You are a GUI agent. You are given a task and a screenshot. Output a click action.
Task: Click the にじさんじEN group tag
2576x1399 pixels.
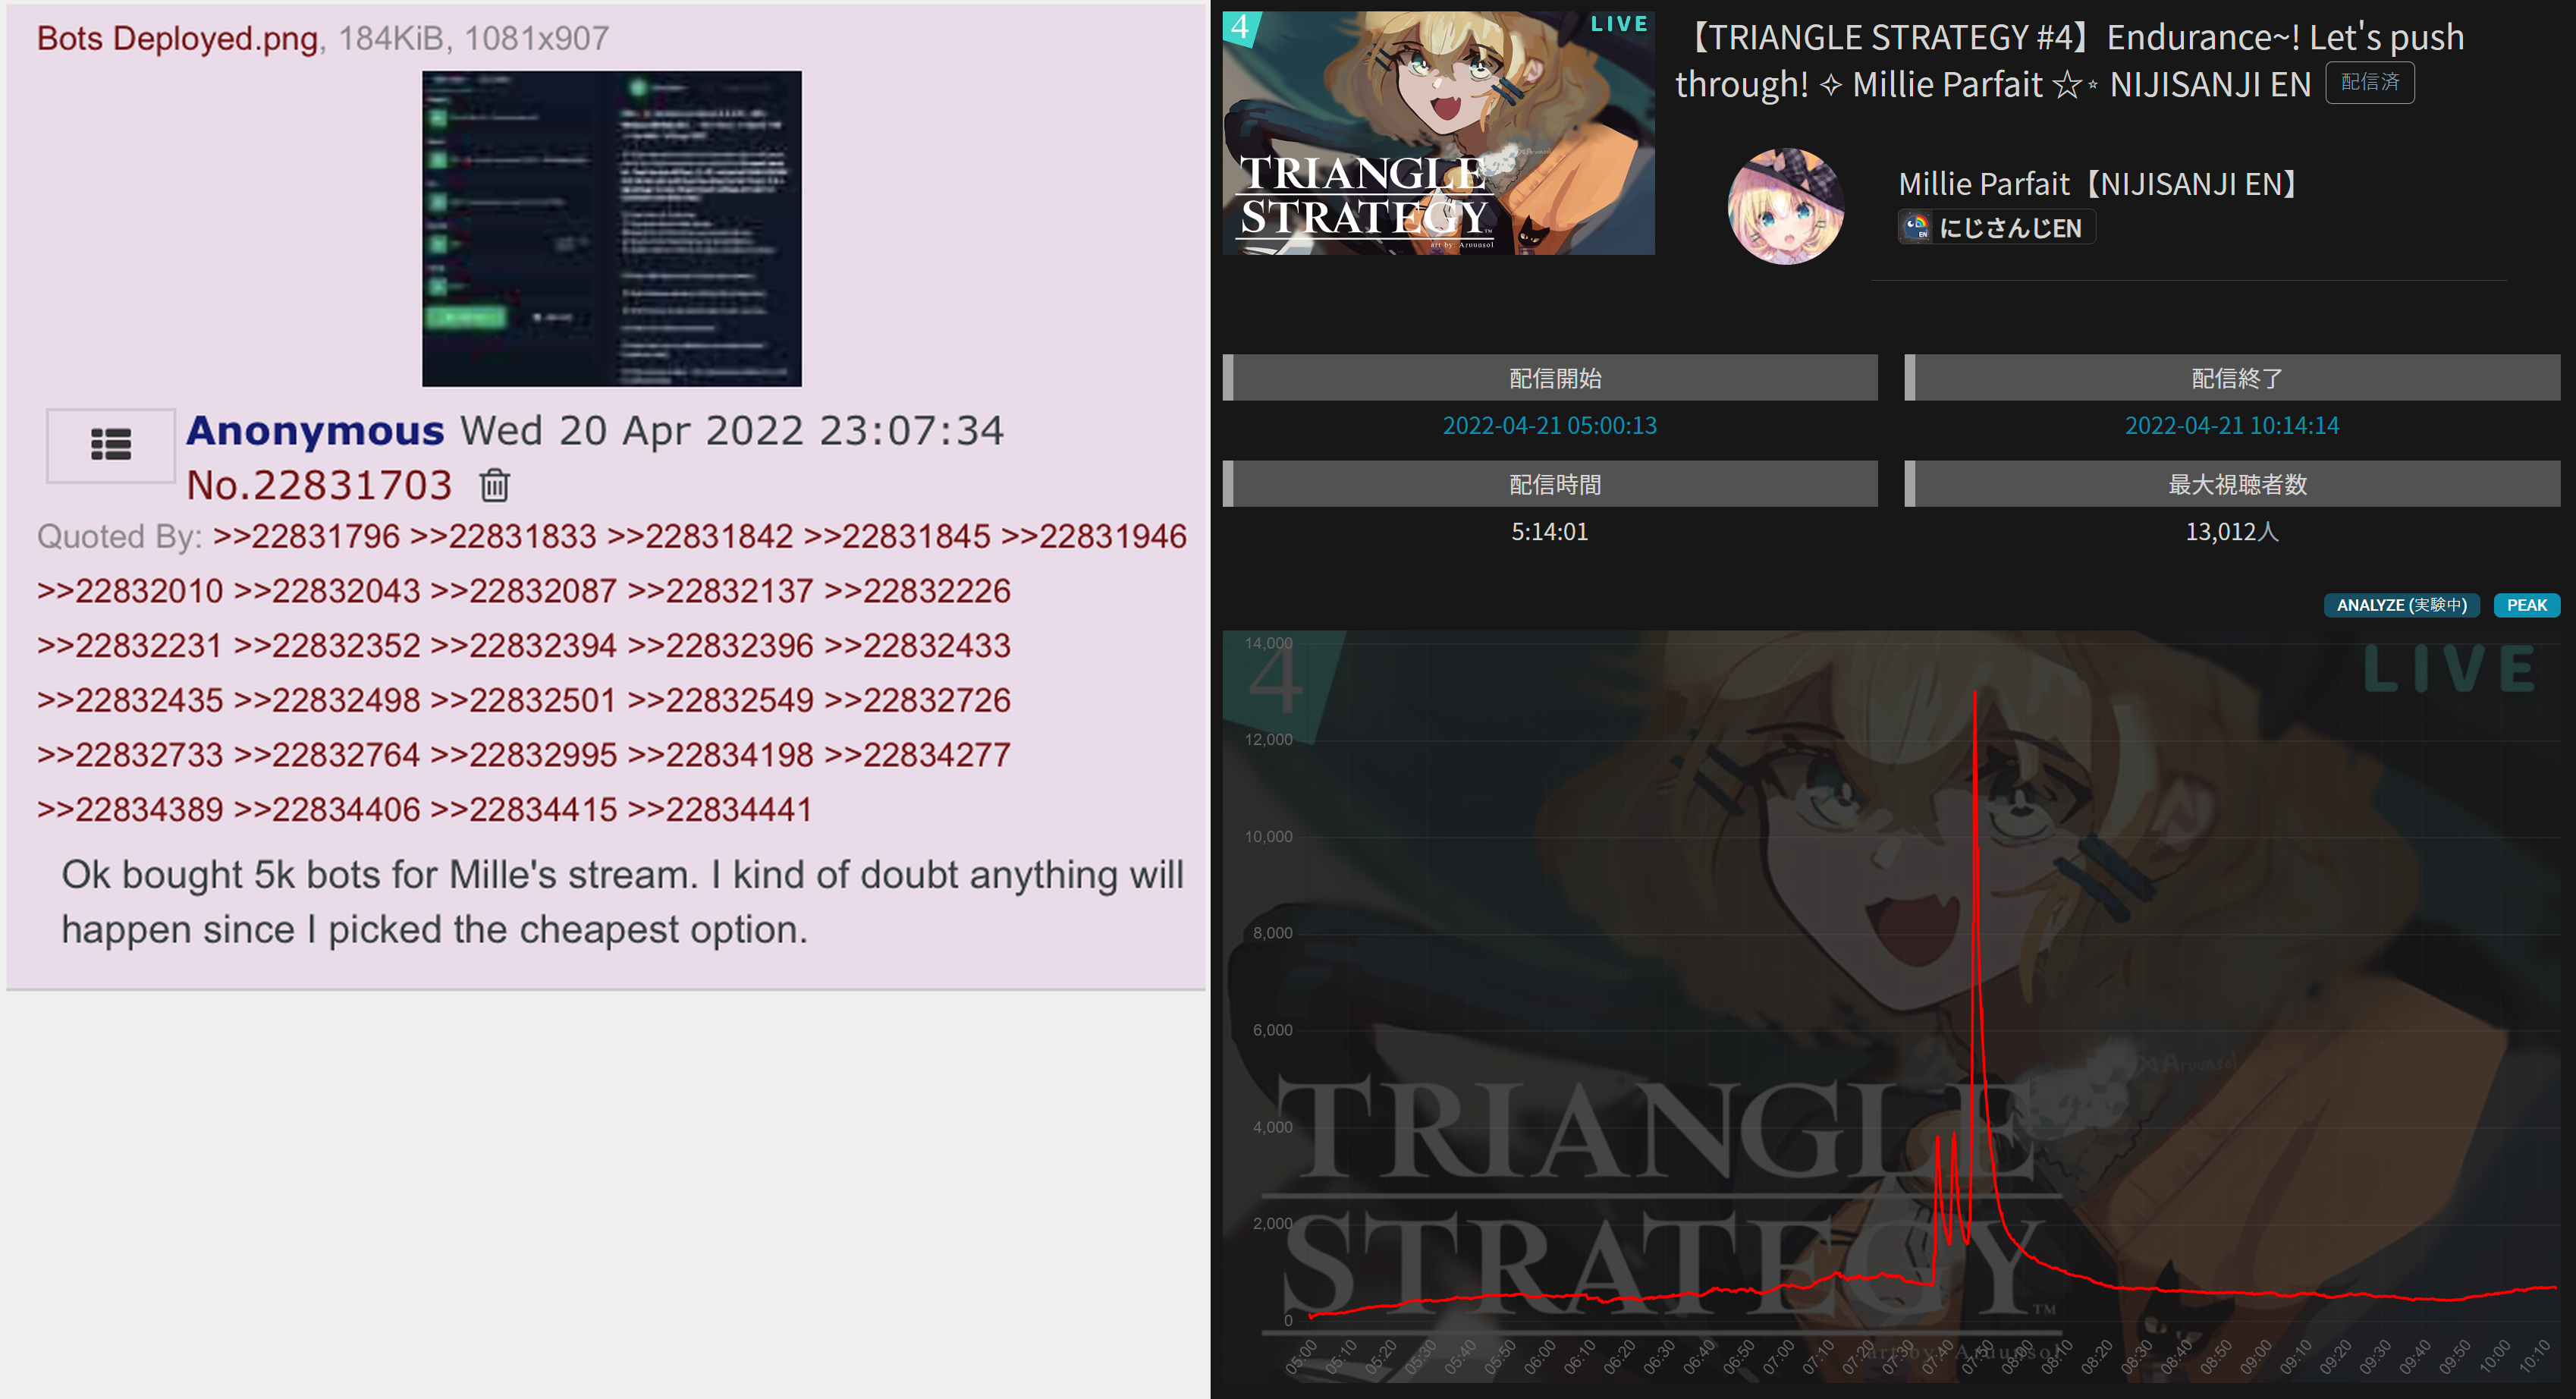click(x=1997, y=228)
